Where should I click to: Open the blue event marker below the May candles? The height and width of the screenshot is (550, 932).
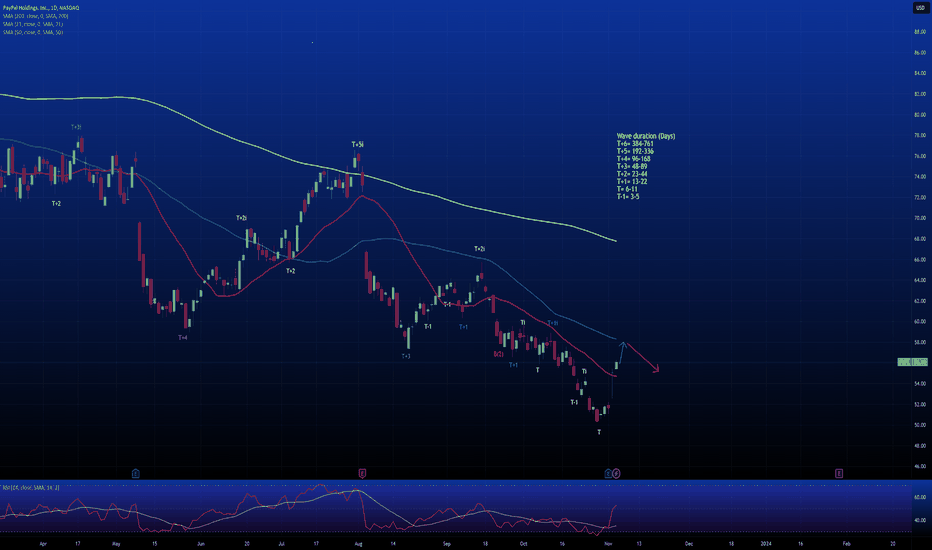136,473
